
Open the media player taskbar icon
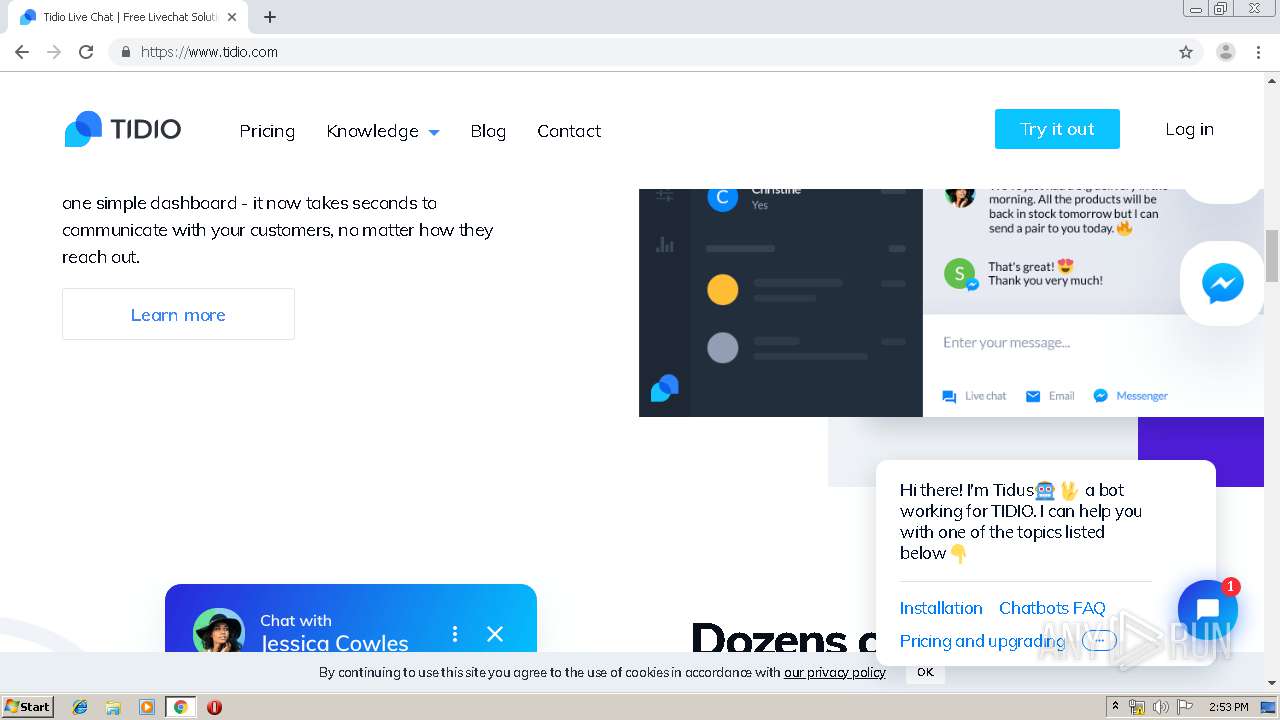tap(147, 707)
